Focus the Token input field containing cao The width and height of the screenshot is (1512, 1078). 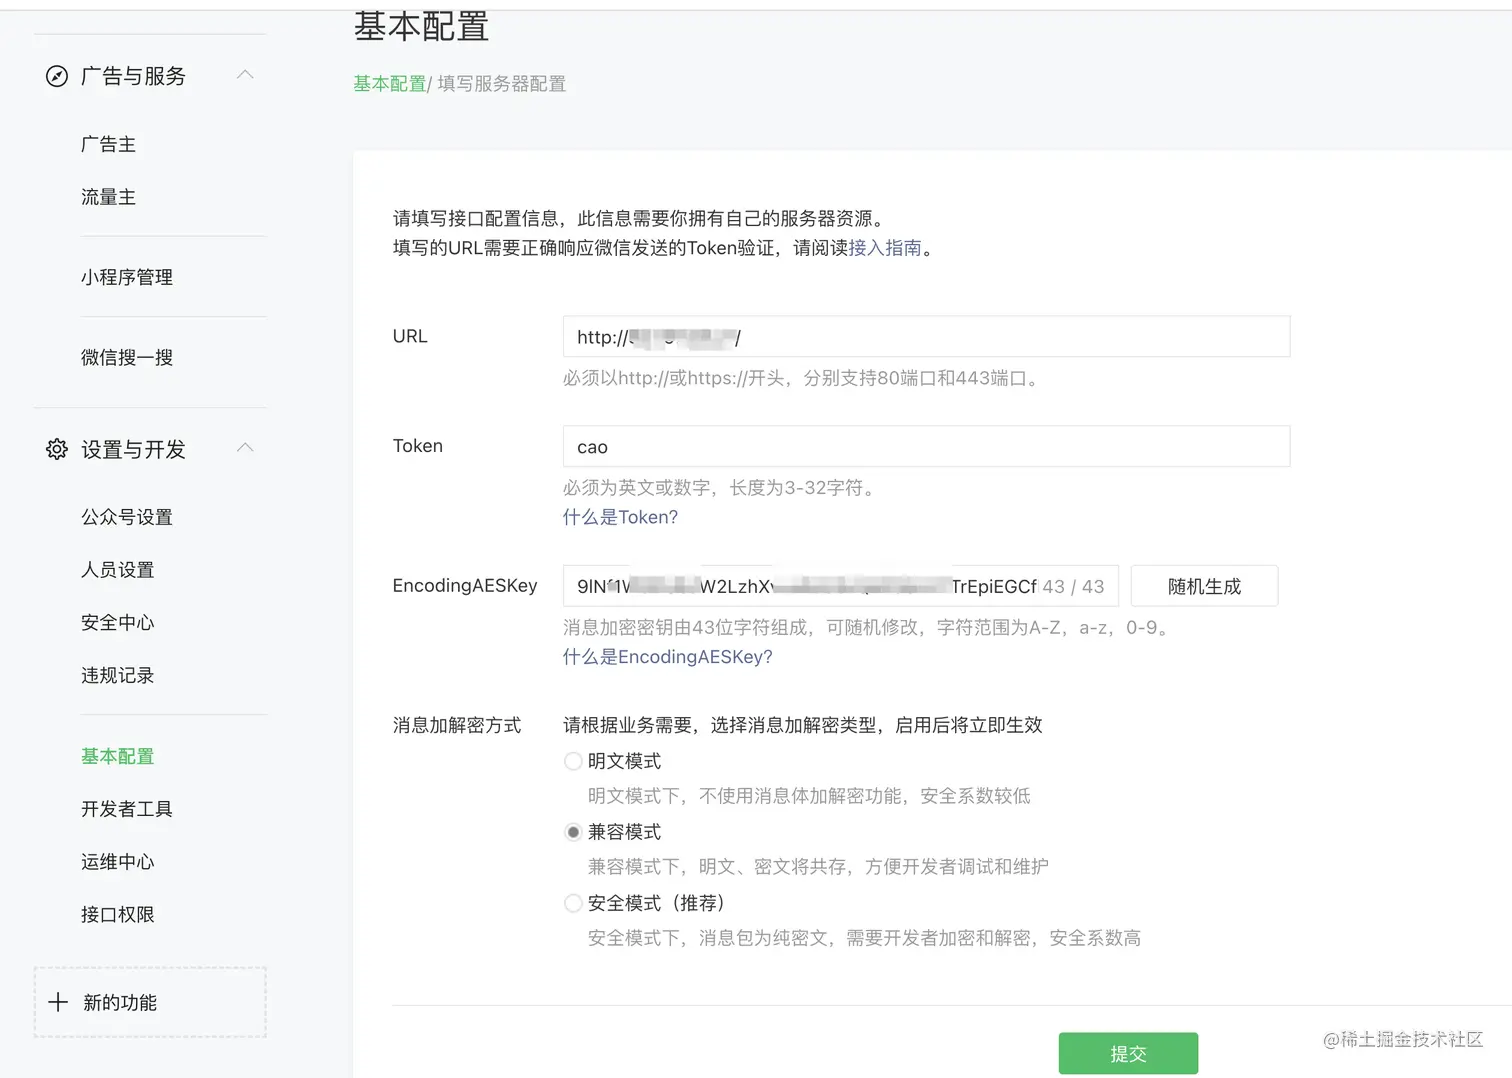coord(926,446)
